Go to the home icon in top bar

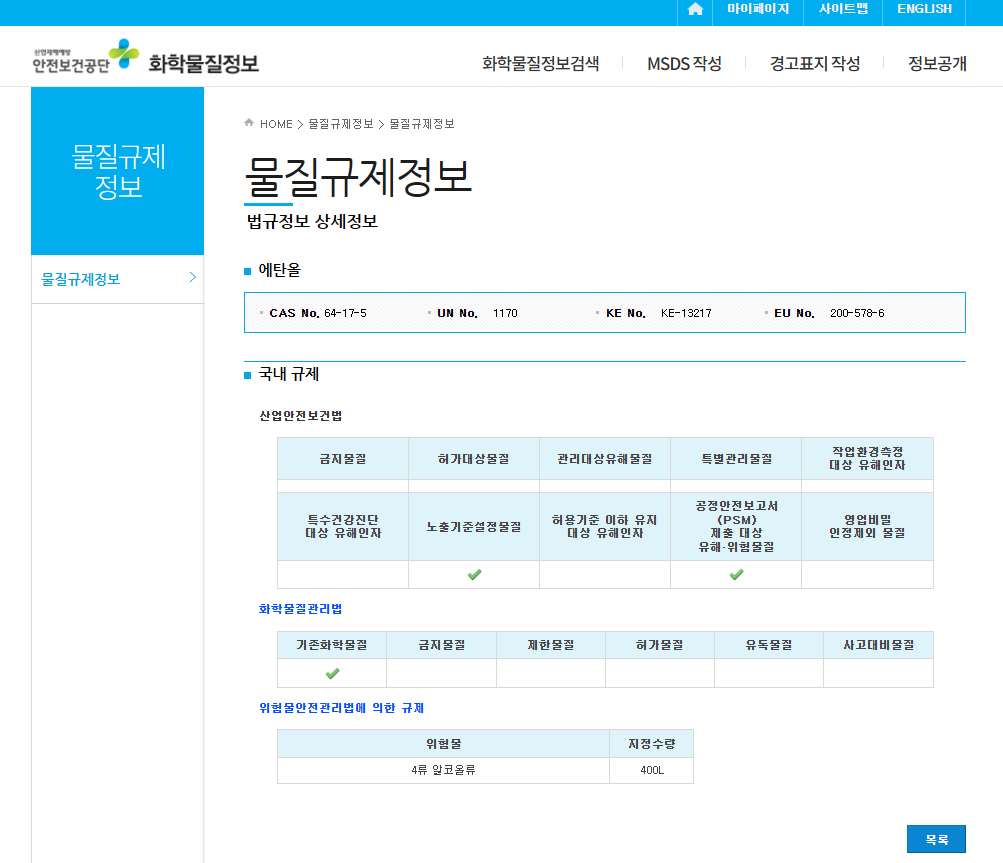(695, 9)
